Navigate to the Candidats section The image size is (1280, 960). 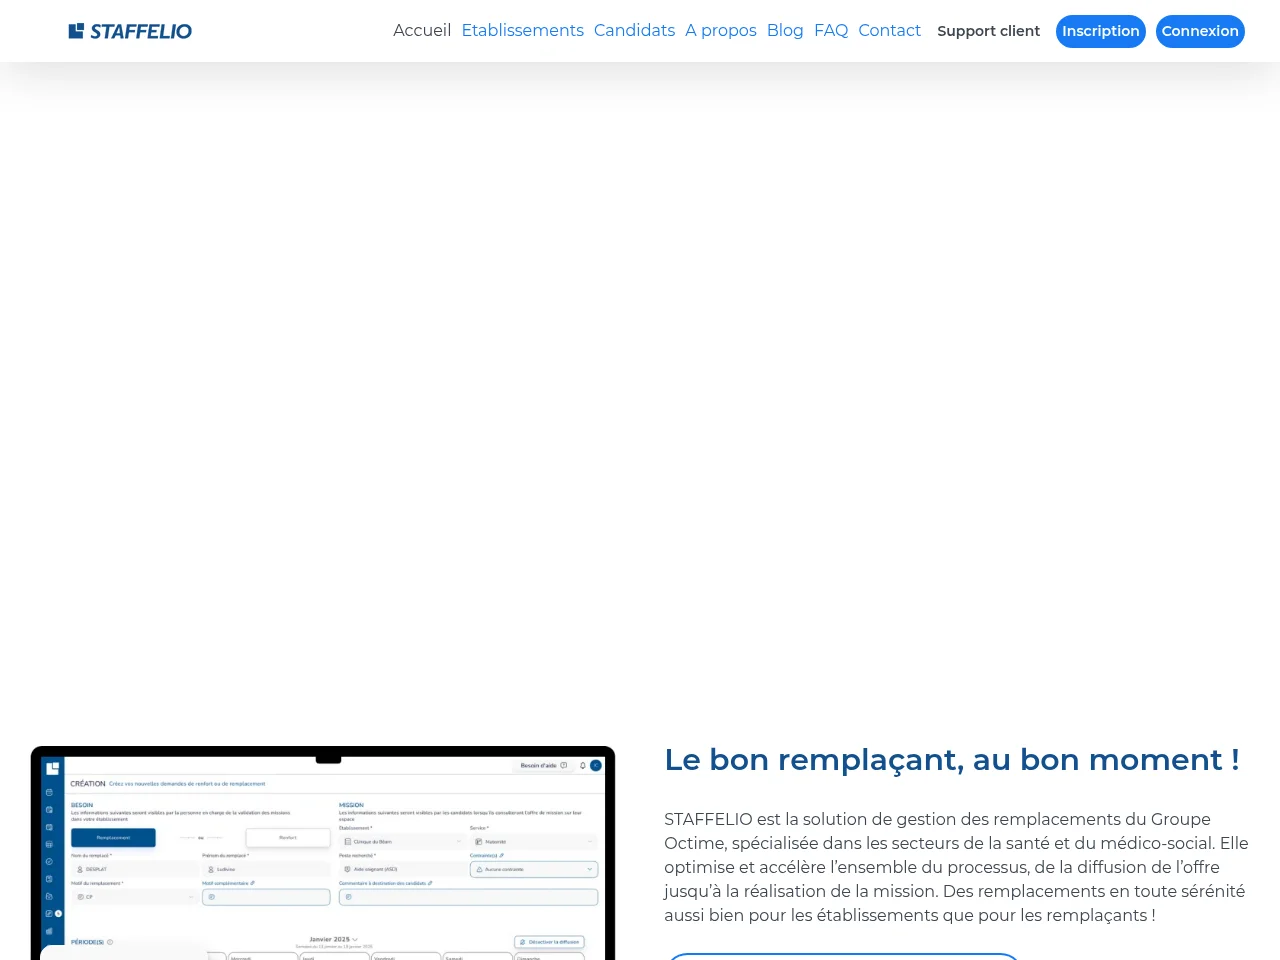(x=634, y=31)
